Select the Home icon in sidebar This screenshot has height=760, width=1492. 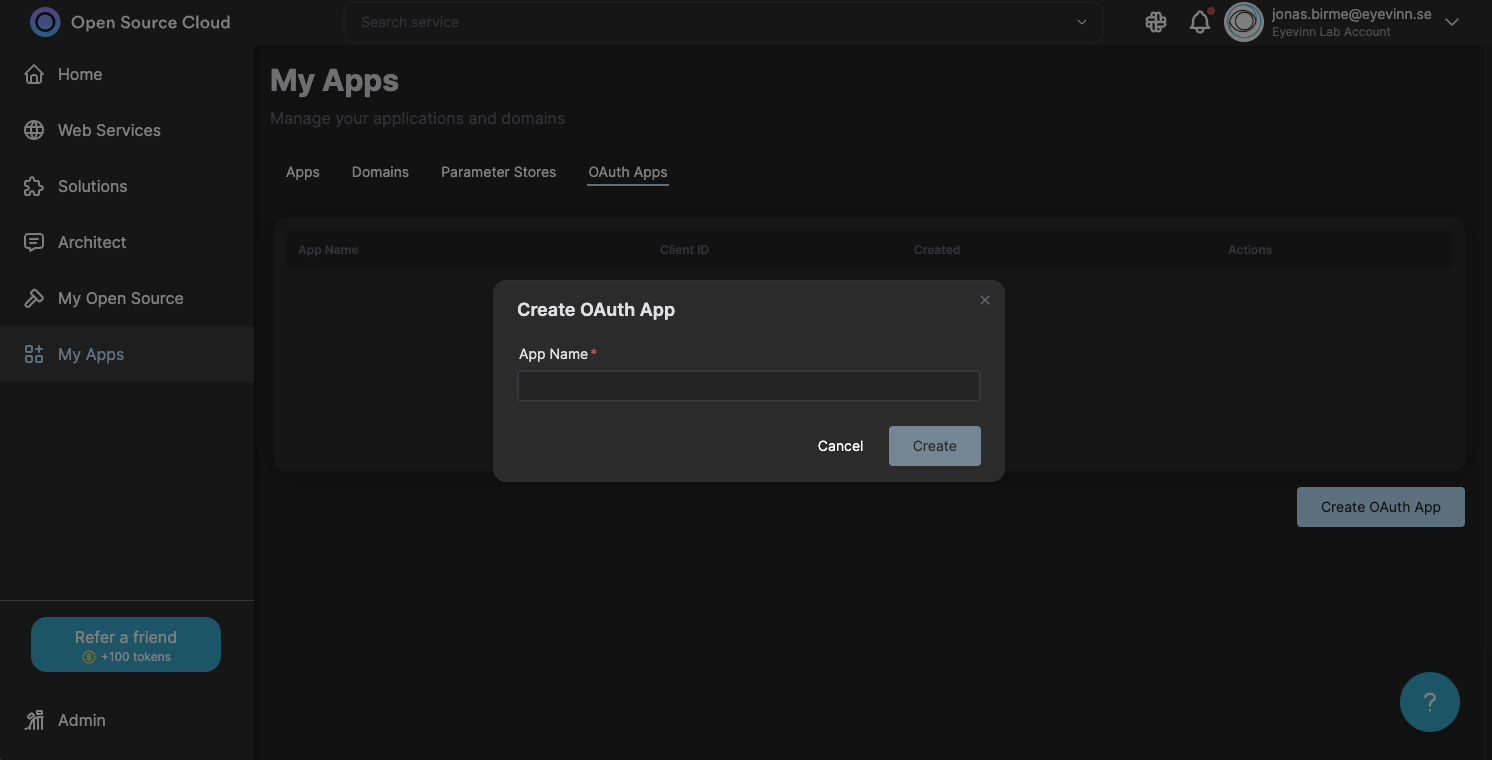click(35, 73)
